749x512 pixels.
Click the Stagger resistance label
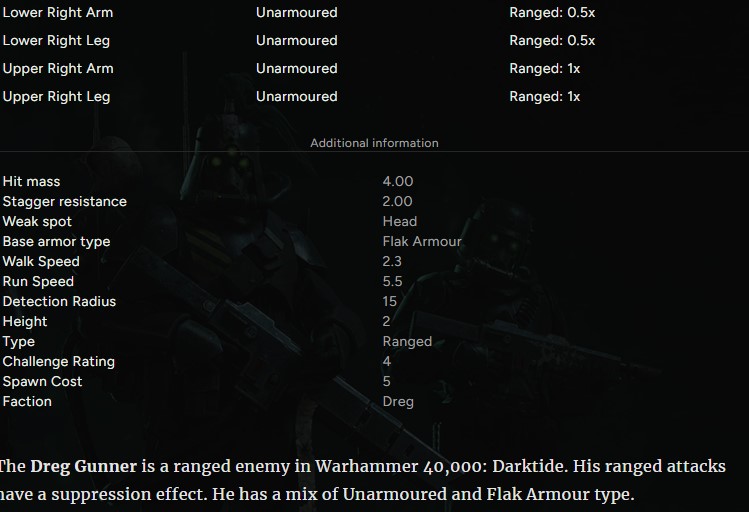pos(64,202)
